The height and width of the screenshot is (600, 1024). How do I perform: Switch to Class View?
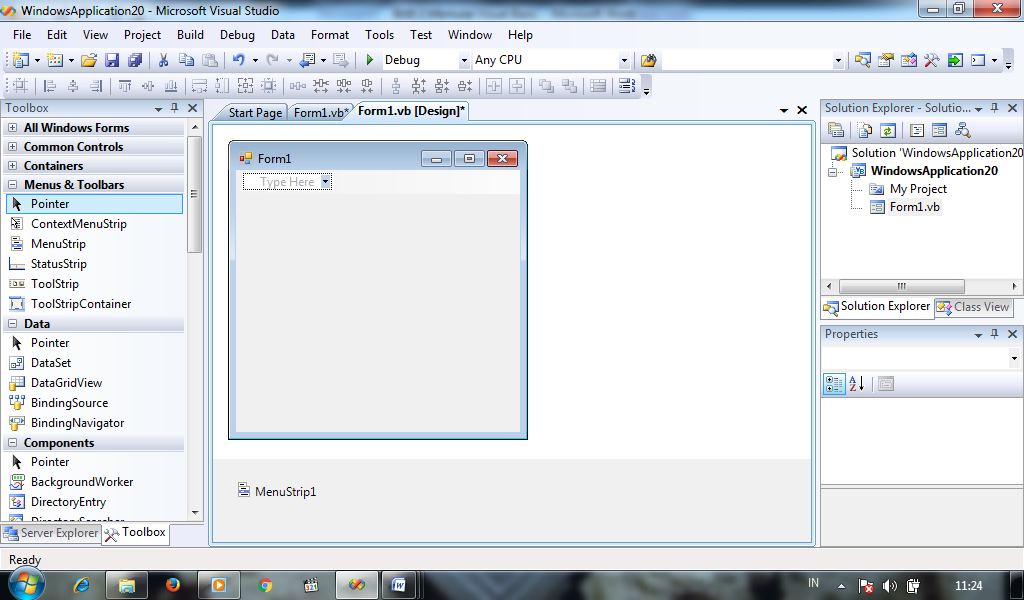click(973, 306)
